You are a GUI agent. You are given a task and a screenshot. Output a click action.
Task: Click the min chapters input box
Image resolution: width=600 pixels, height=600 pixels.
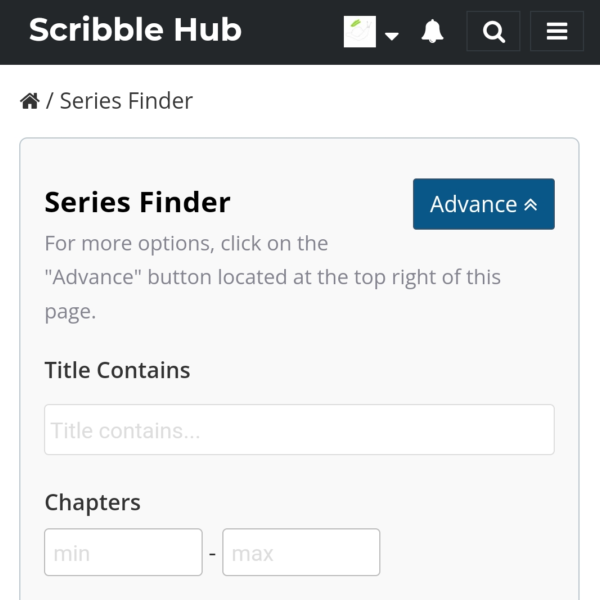(123, 552)
